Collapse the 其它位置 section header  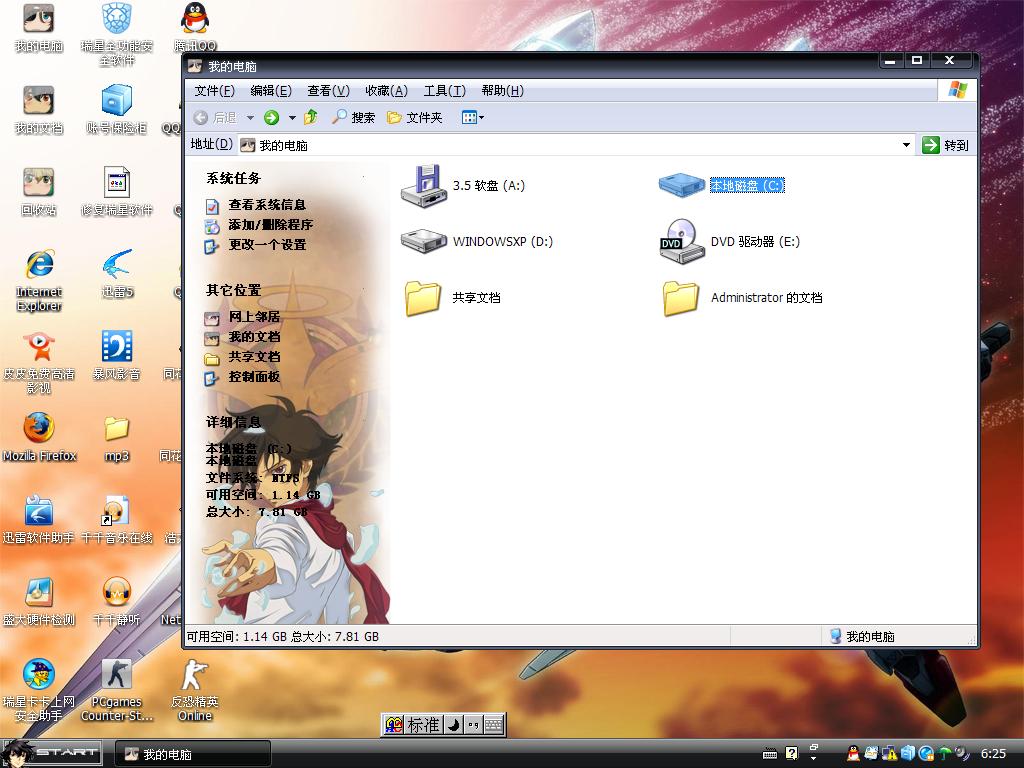pos(233,290)
